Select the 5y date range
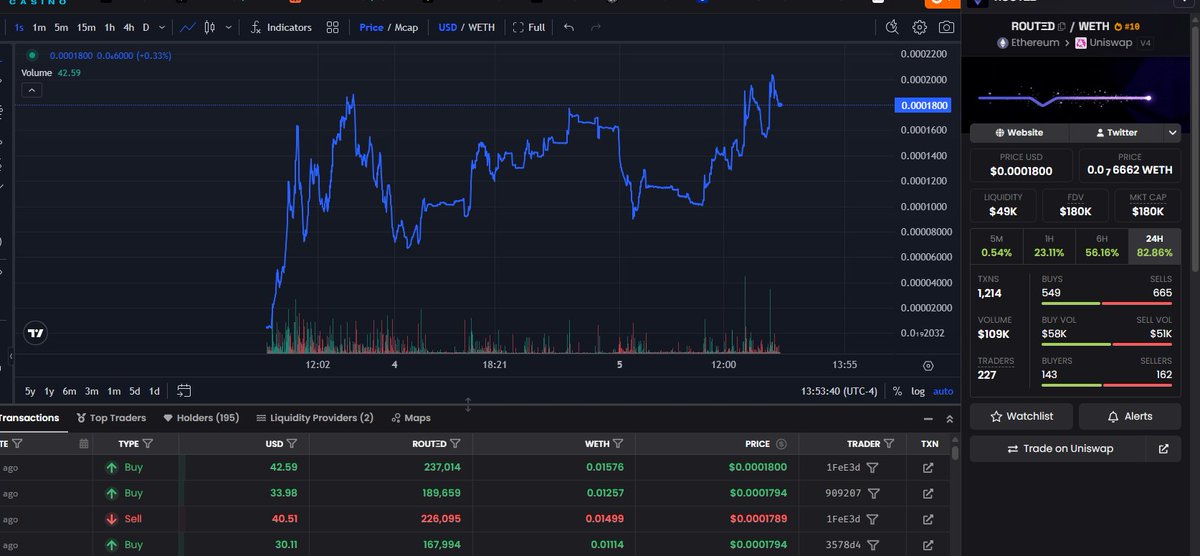Viewport: 1200px width, 556px height. 31,391
